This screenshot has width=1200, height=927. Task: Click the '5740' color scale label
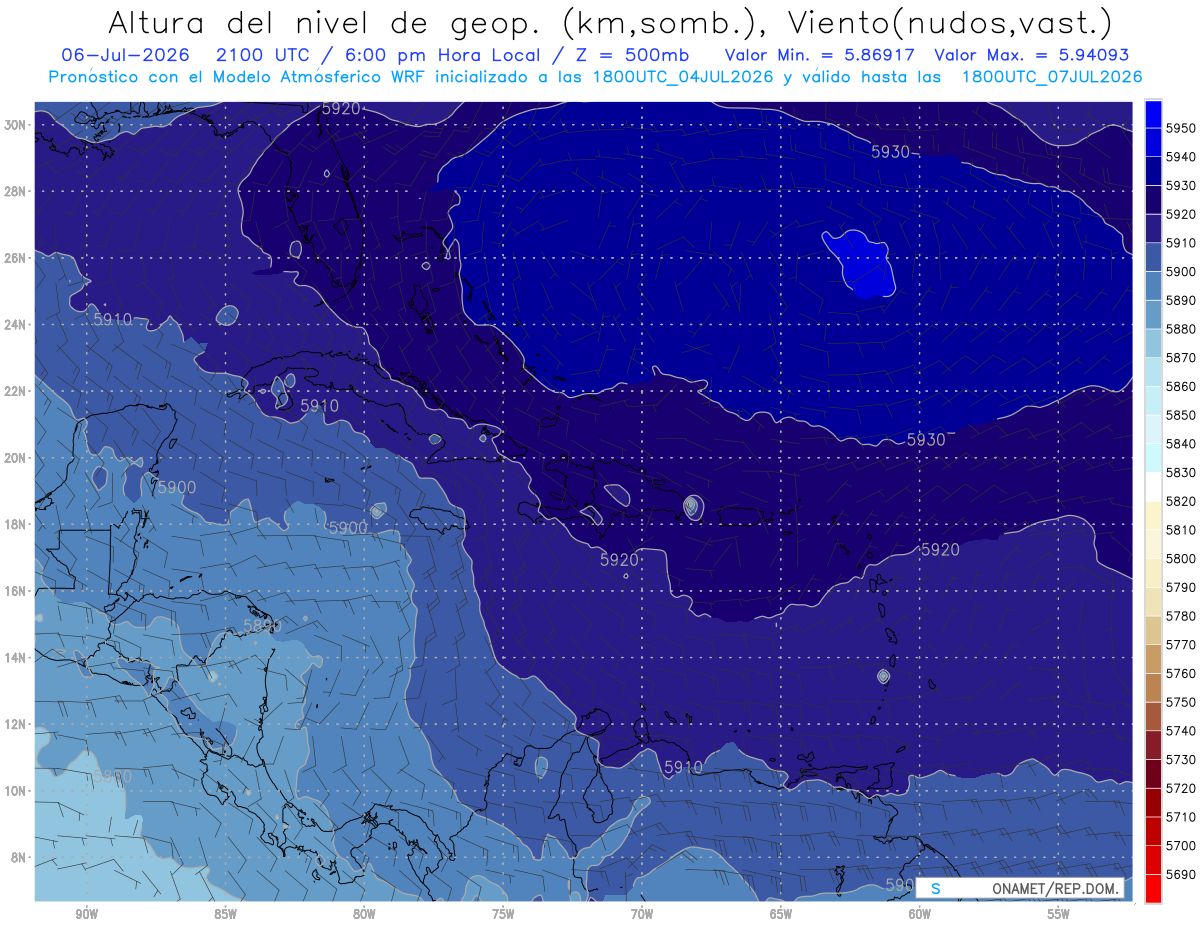coord(1180,730)
